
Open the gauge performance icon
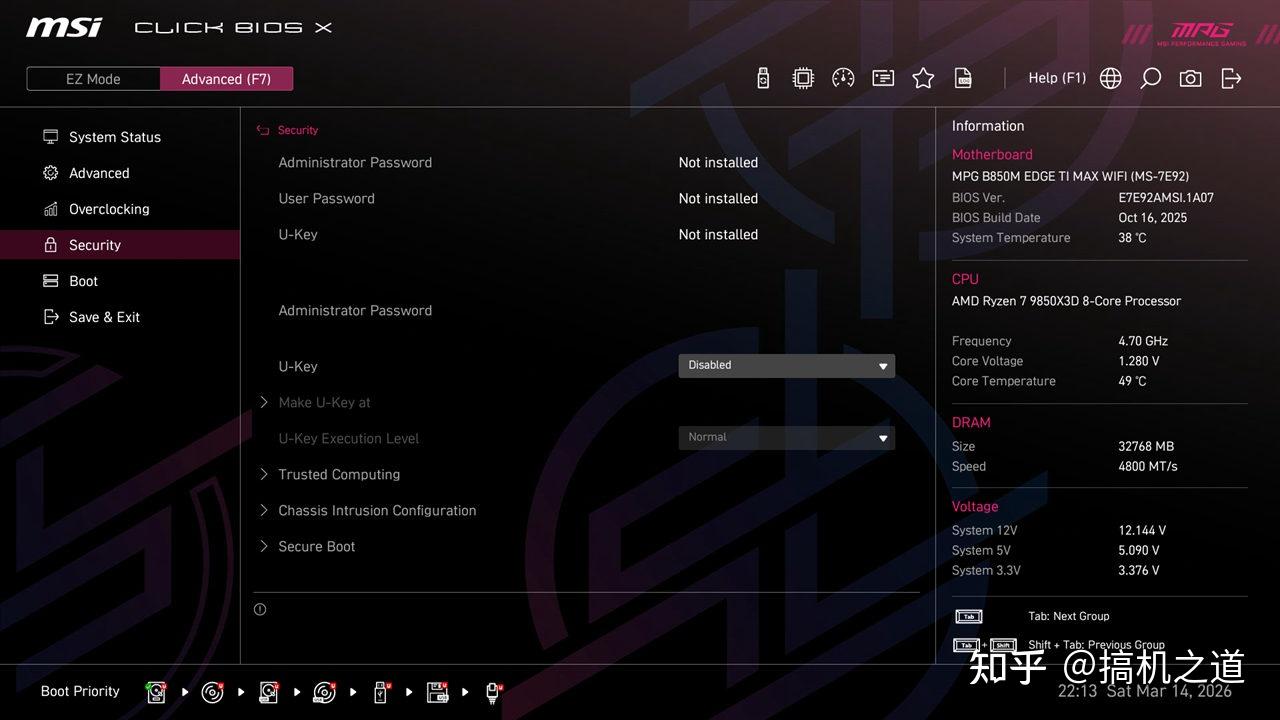[x=843, y=78]
